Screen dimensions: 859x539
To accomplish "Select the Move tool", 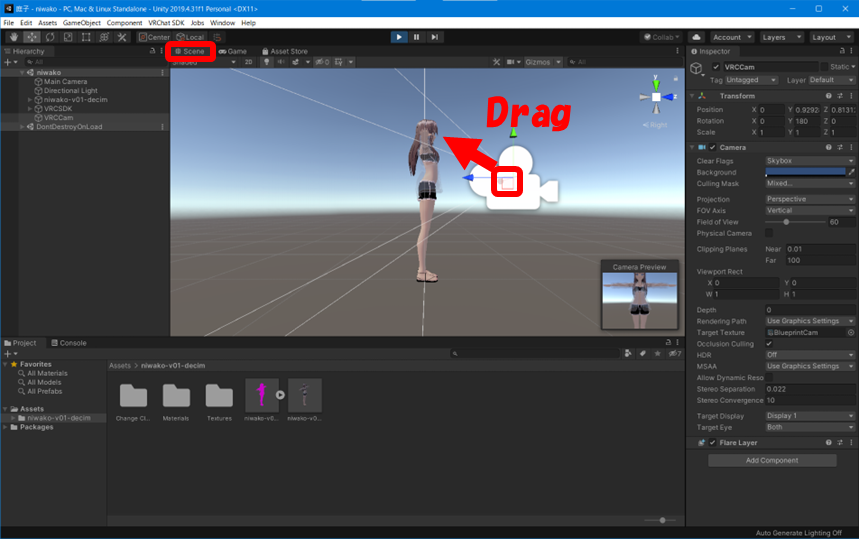I will [31, 37].
